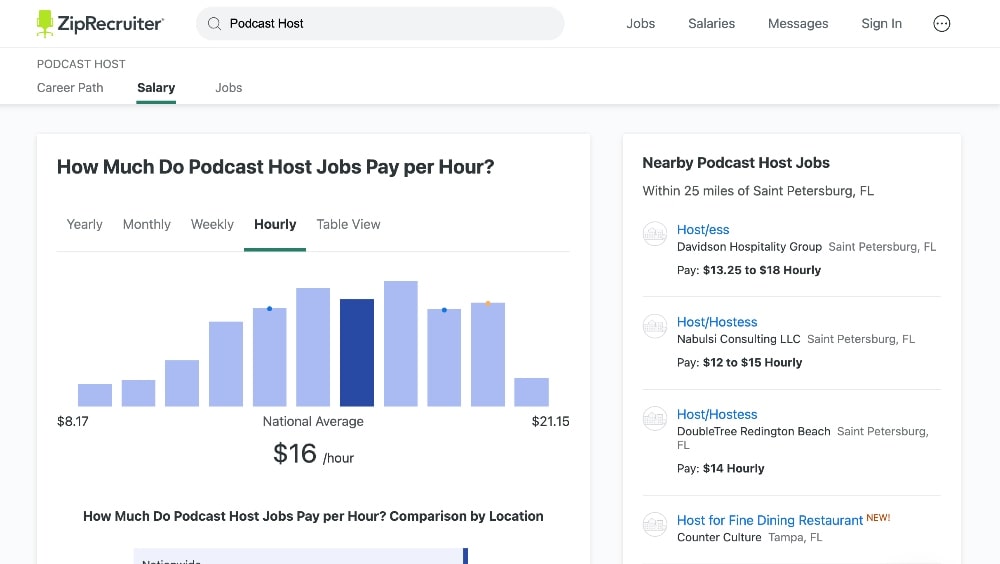Open the more options ellipsis icon
The image size is (1000, 564).
941,24
